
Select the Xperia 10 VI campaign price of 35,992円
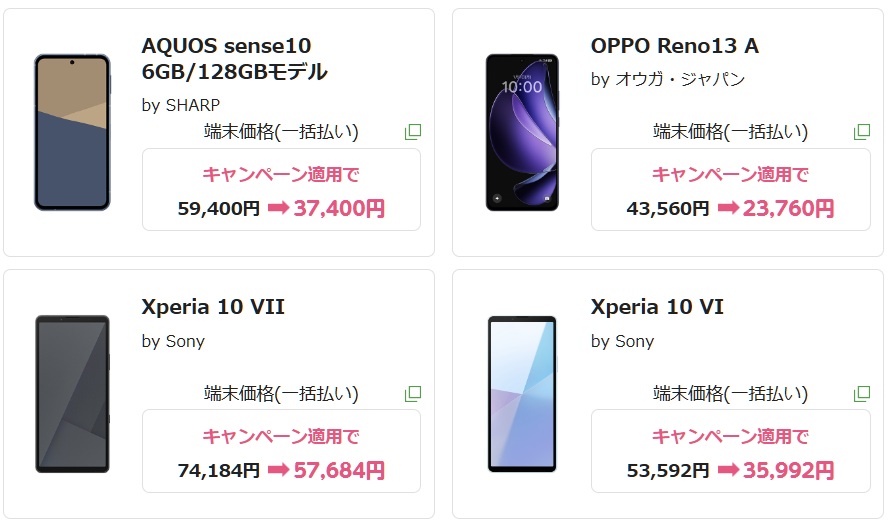(788, 470)
